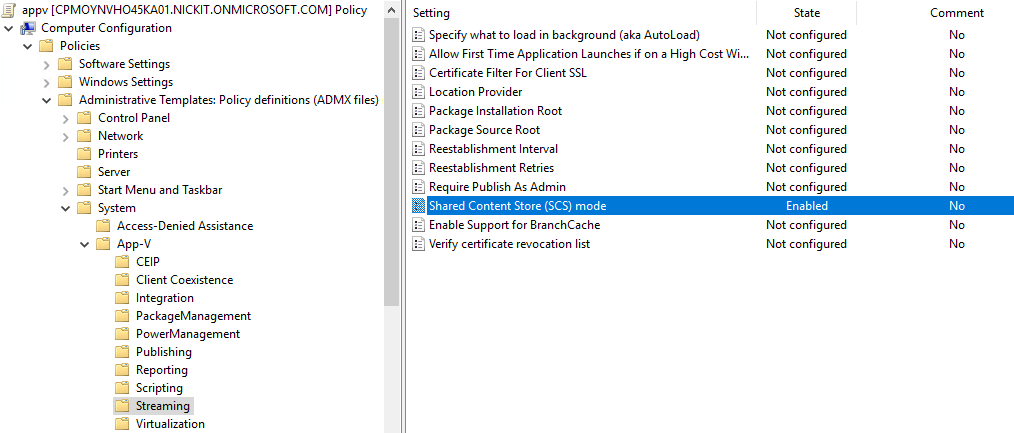This screenshot has width=1014, height=433.
Task: Click the Streaming folder icon
Action: (122, 407)
